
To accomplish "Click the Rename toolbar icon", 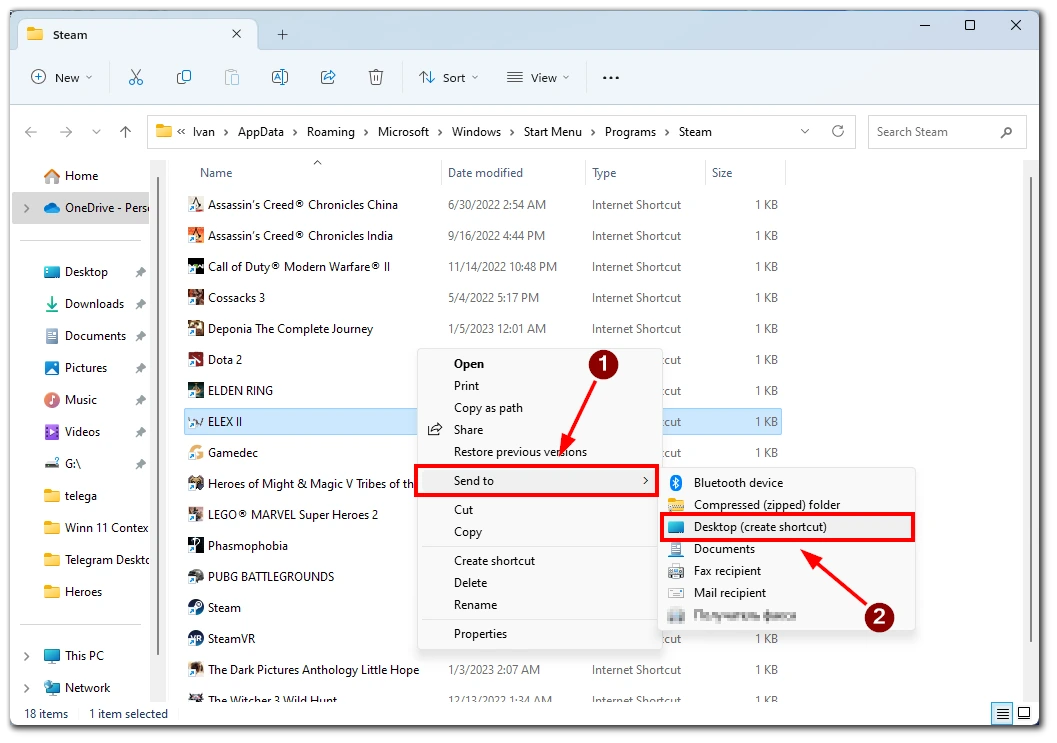I will click(x=280, y=78).
